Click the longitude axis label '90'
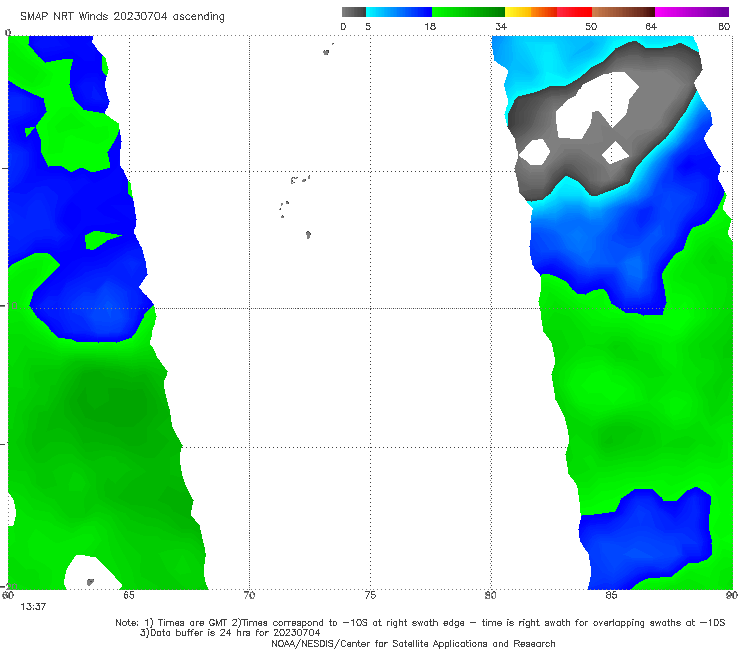Image resolution: width=740 pixels, height=650 pixels. [x=732, y=595]
